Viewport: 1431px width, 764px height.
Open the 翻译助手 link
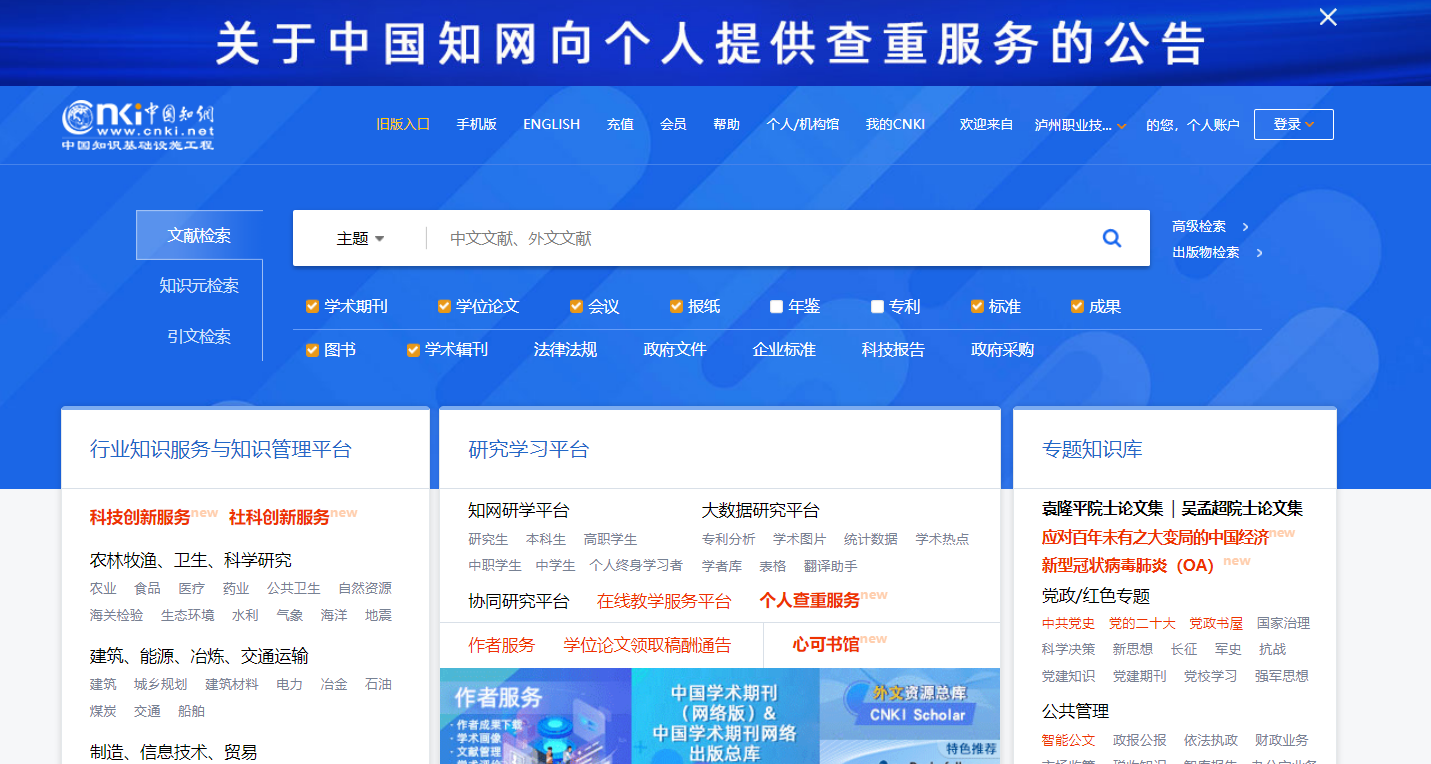[x=830, y=566]
